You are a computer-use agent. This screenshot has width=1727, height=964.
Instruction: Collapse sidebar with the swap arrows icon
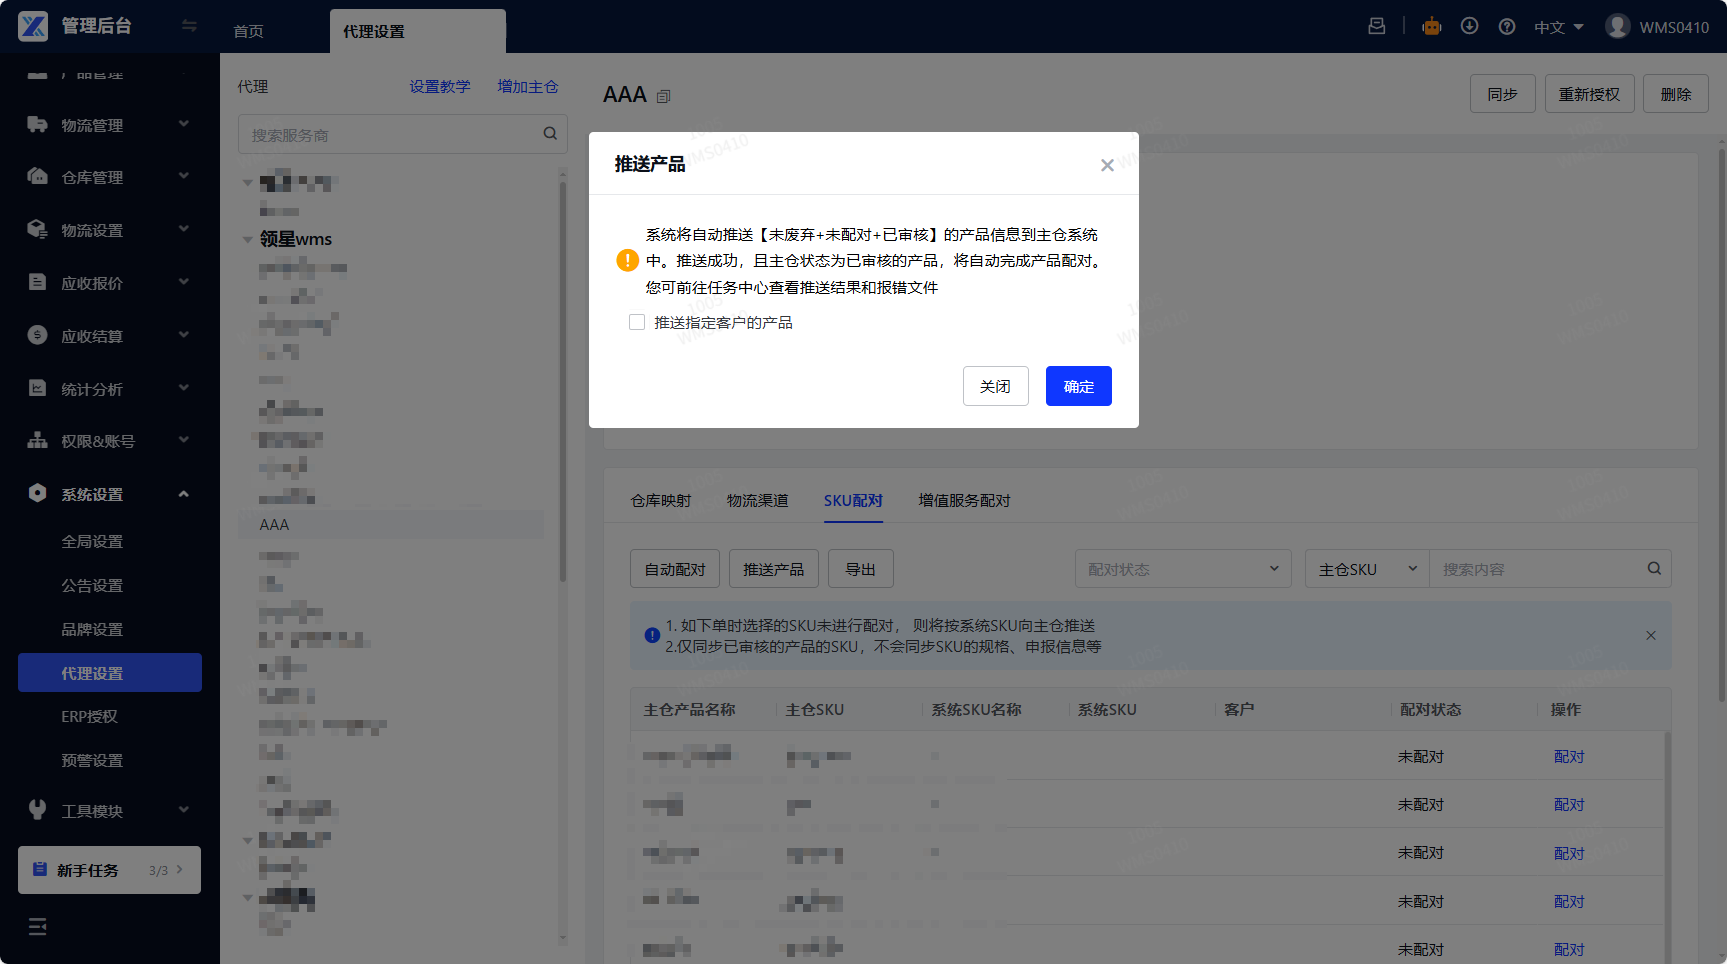(189, 26)
